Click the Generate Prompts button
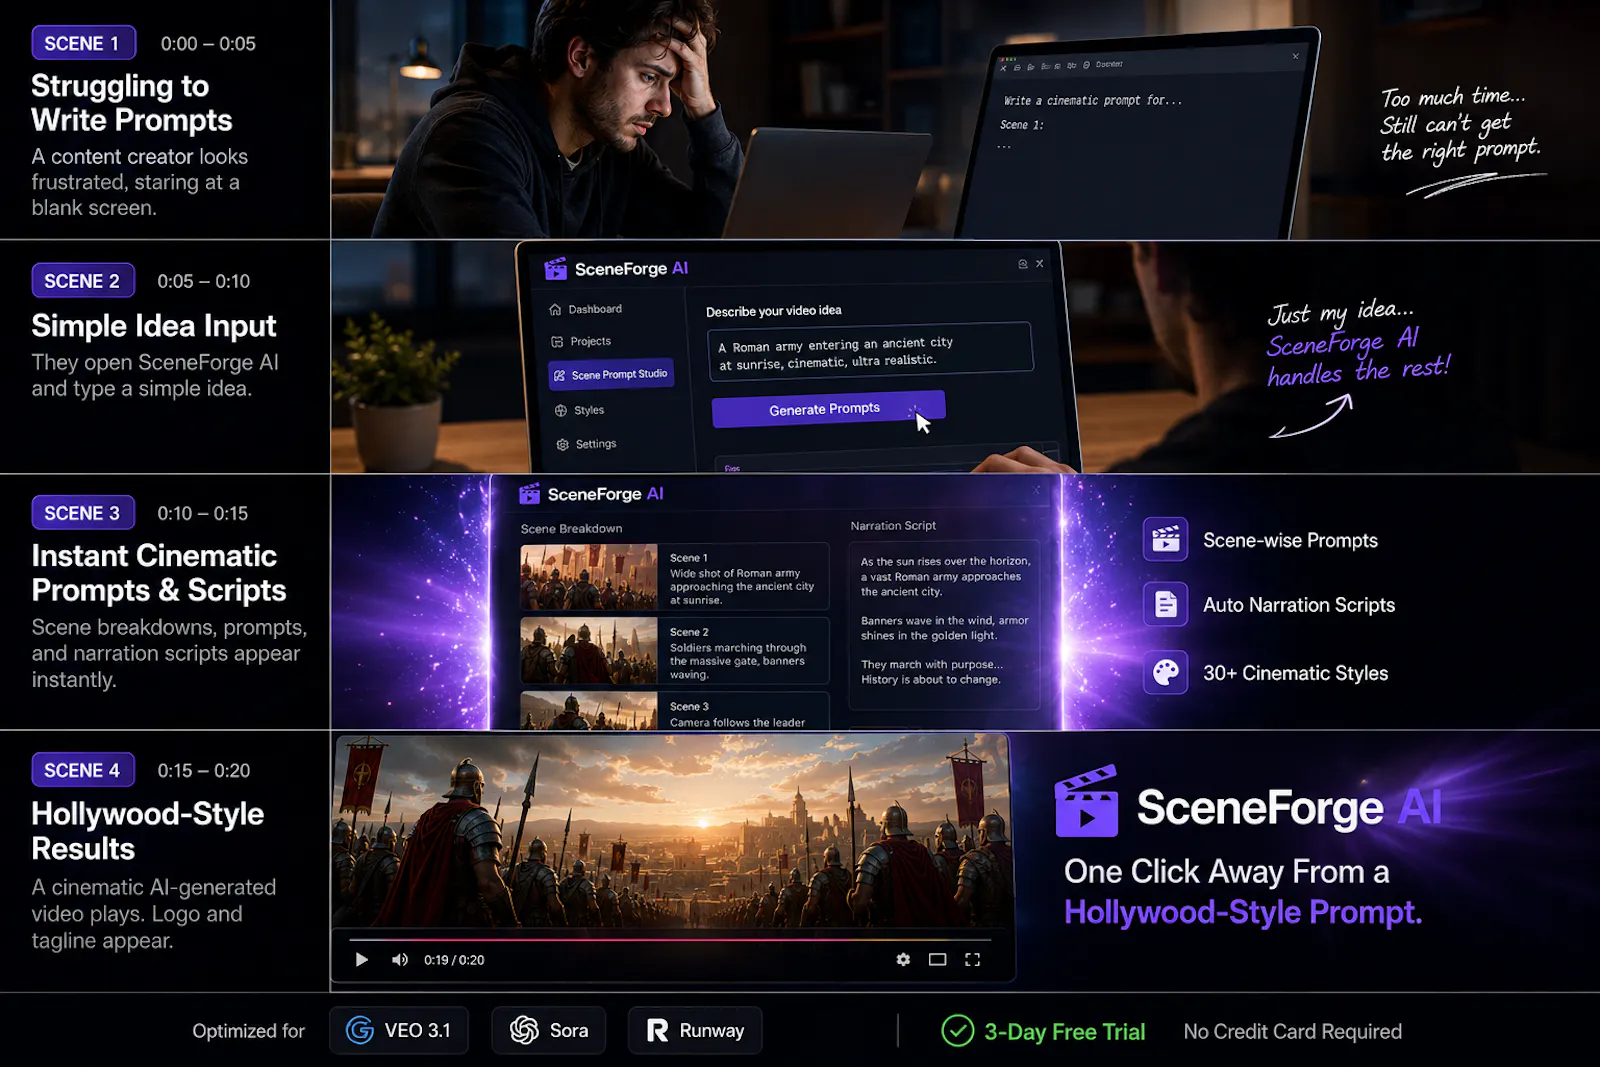The width and height of the screenshot is (1600, 1067). point(828,409)
